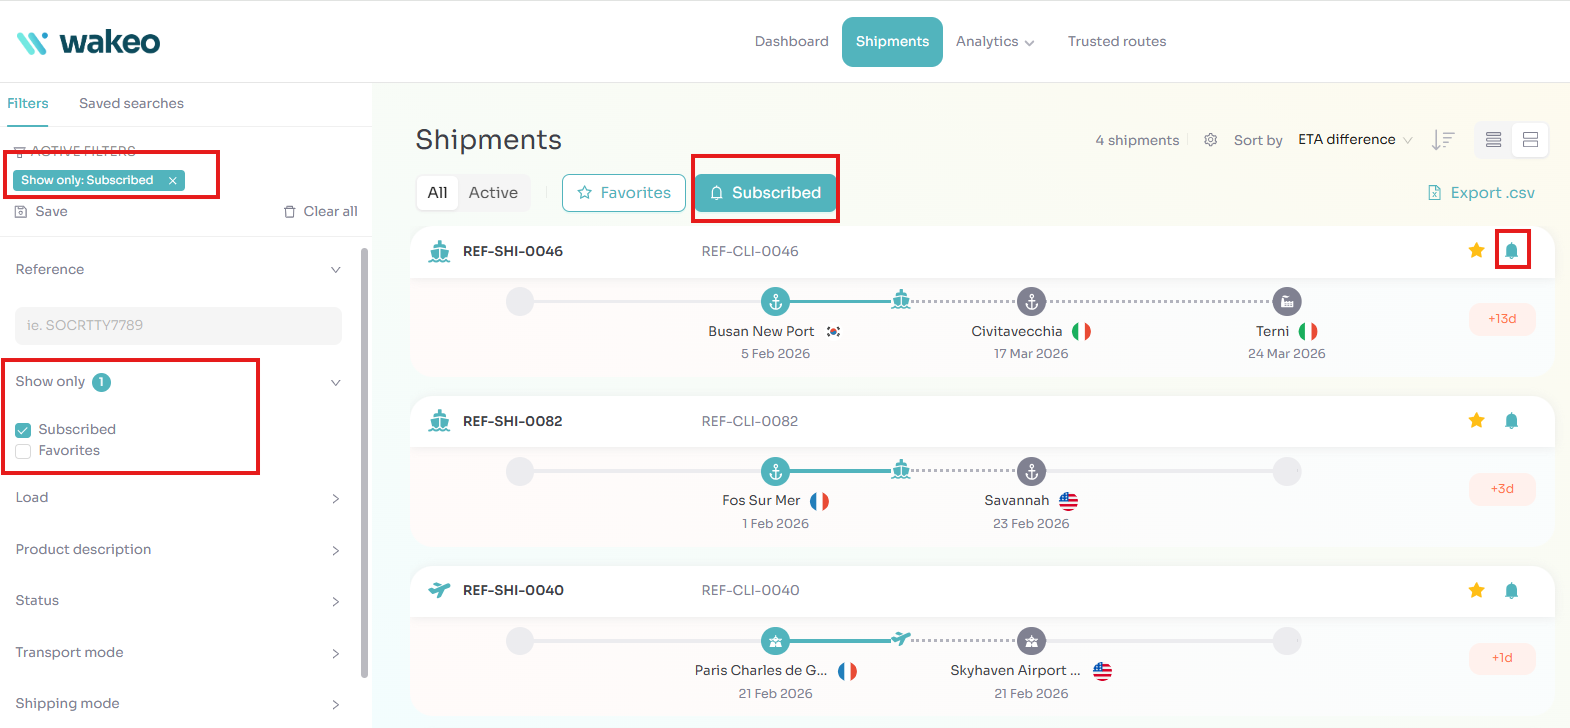Switch to compact list view icon
This screenshot has width=1570, height=728.
point(1493,140)
